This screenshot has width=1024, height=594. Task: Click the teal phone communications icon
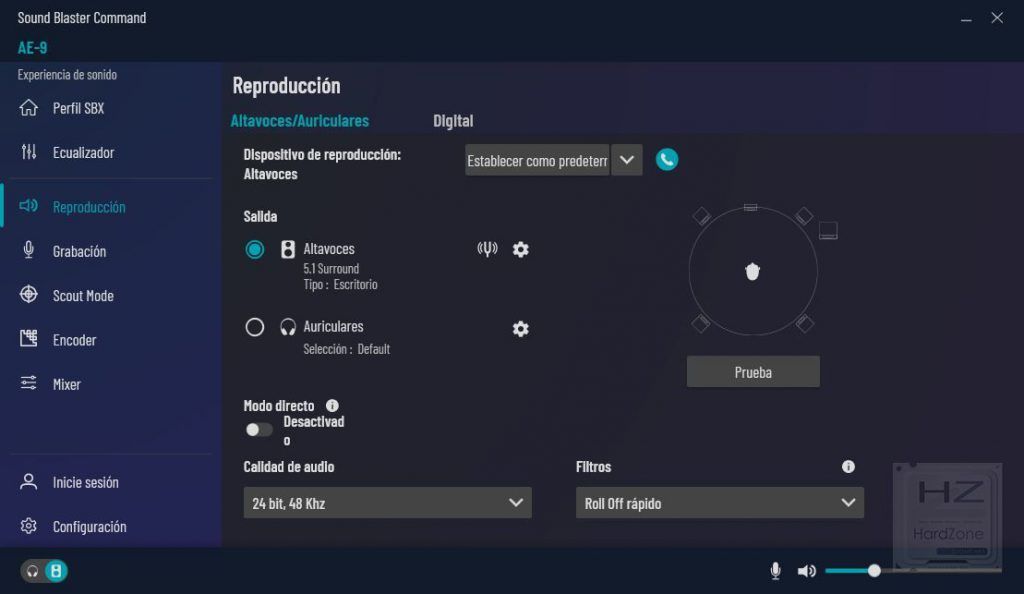coord(667,160)
